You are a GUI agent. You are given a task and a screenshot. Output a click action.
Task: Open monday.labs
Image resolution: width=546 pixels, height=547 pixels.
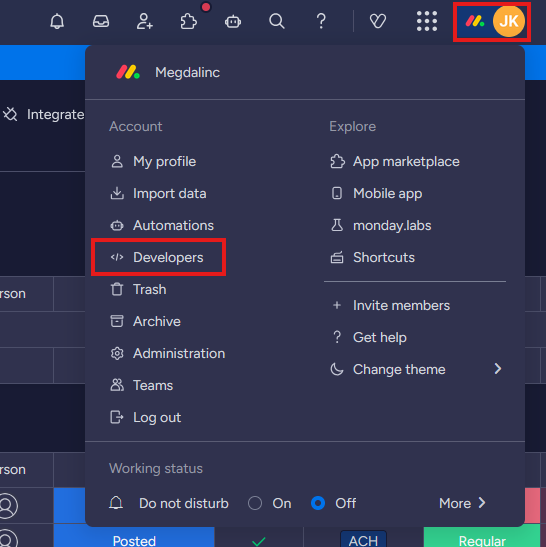381,226
